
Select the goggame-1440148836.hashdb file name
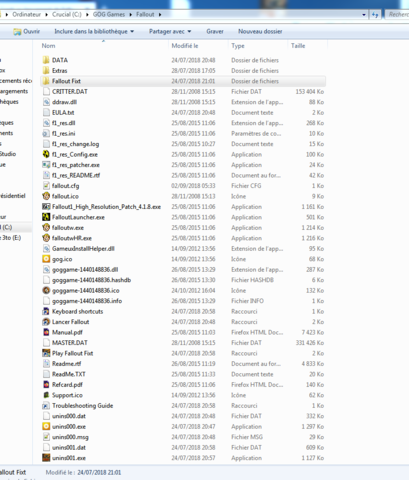pyautogui.click(x=91, y=280)
